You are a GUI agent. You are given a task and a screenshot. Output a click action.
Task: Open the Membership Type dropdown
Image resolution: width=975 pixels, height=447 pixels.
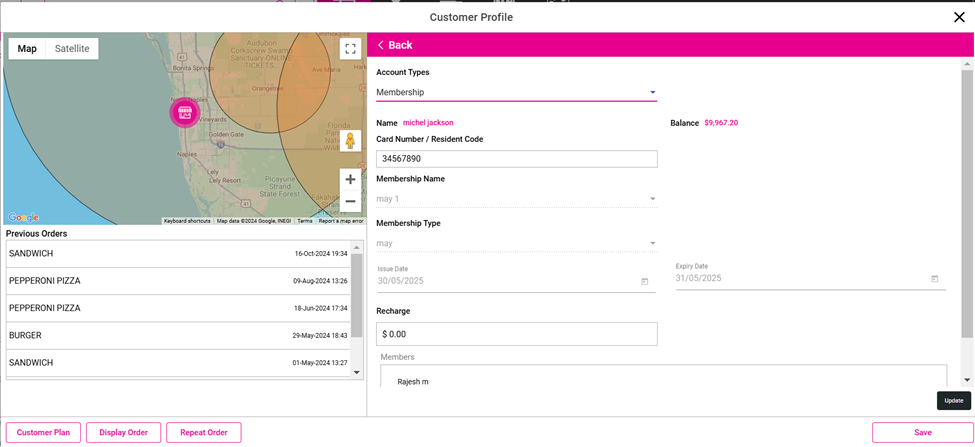(x=652, y=243)
